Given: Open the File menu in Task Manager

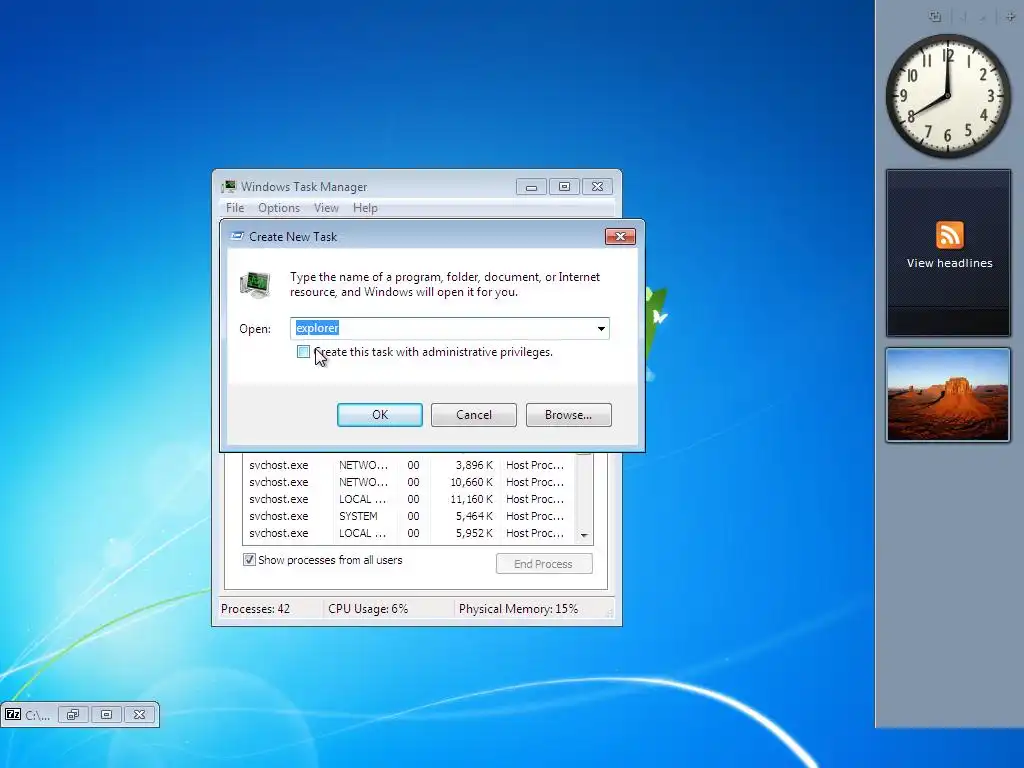Looking at the screenshot, I should (x=234, y=208).
